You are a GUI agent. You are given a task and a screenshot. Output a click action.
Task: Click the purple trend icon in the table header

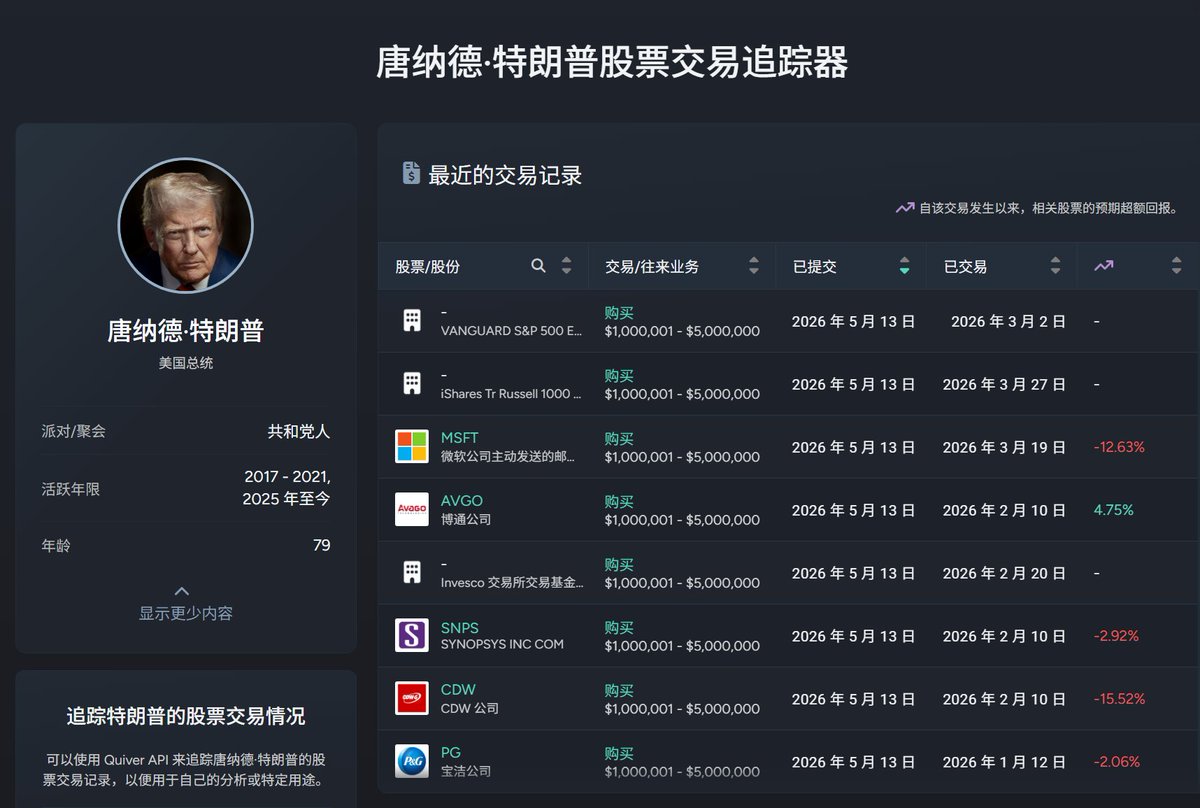click(x=1103, y=266)
